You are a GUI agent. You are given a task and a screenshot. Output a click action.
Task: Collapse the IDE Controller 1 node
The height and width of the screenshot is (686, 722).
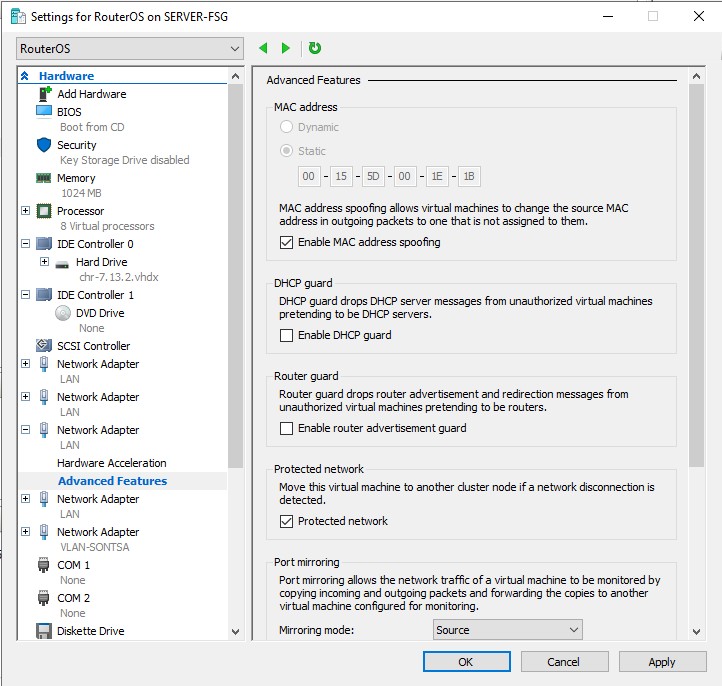click(x=25, y=295)
